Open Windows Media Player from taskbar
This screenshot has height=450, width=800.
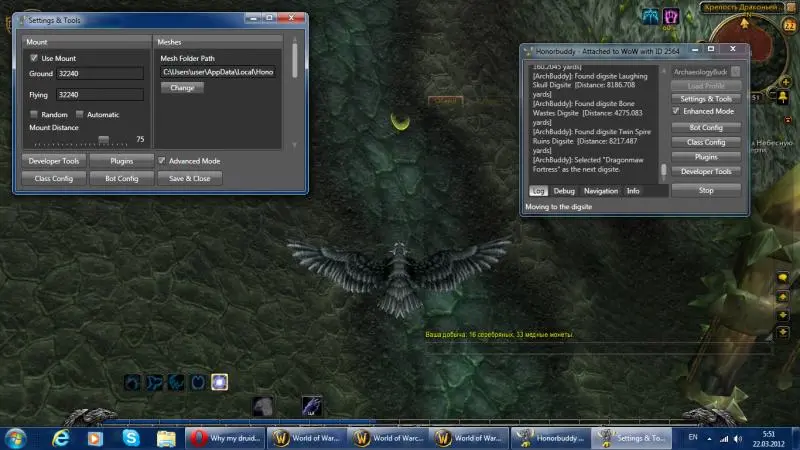[x=95, y=438]
